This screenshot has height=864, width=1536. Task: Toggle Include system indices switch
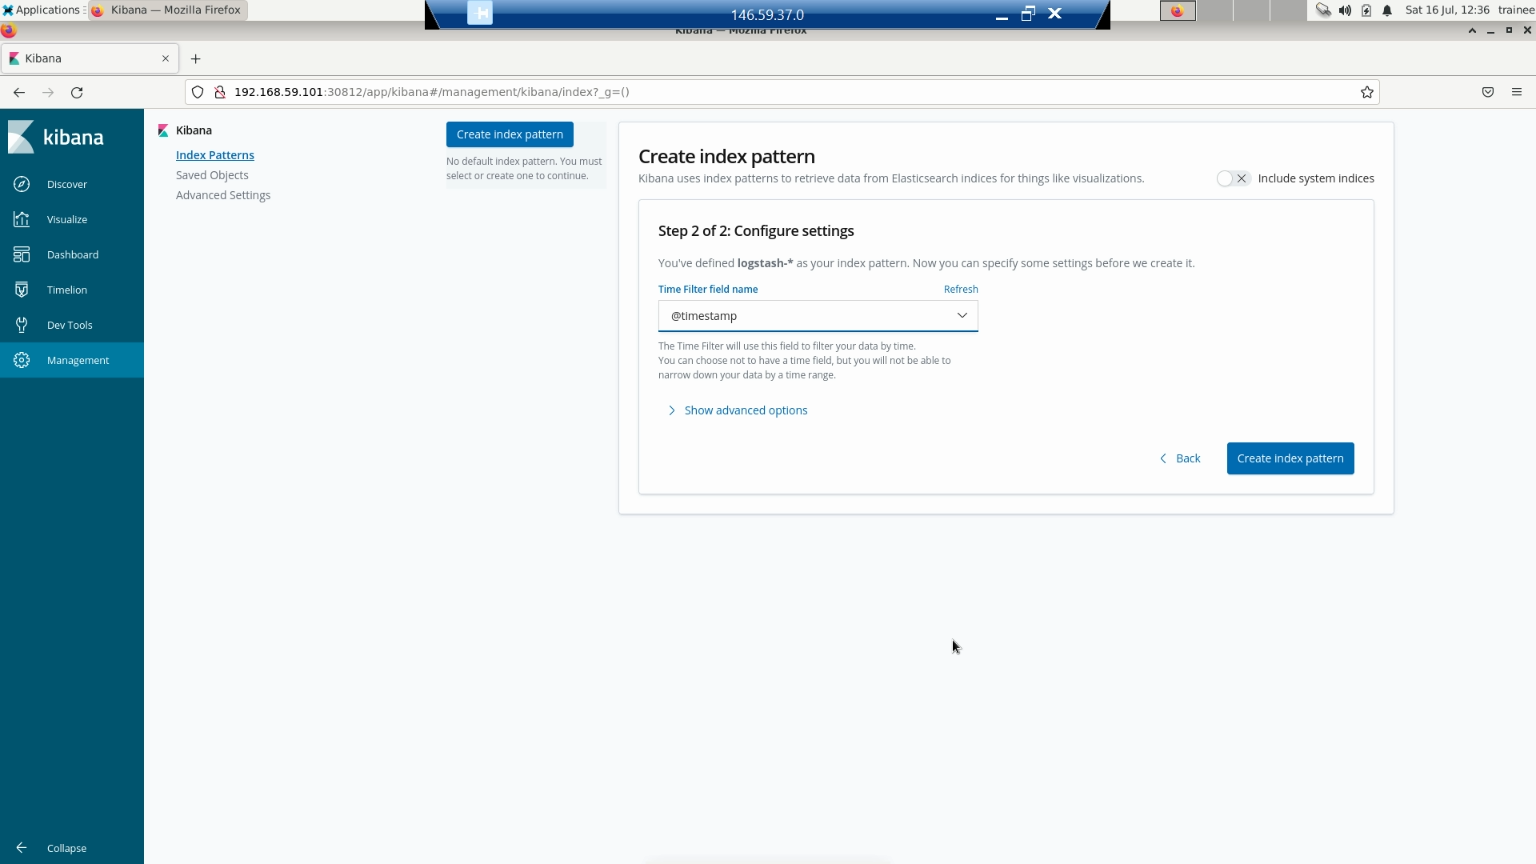(1233, 178)
